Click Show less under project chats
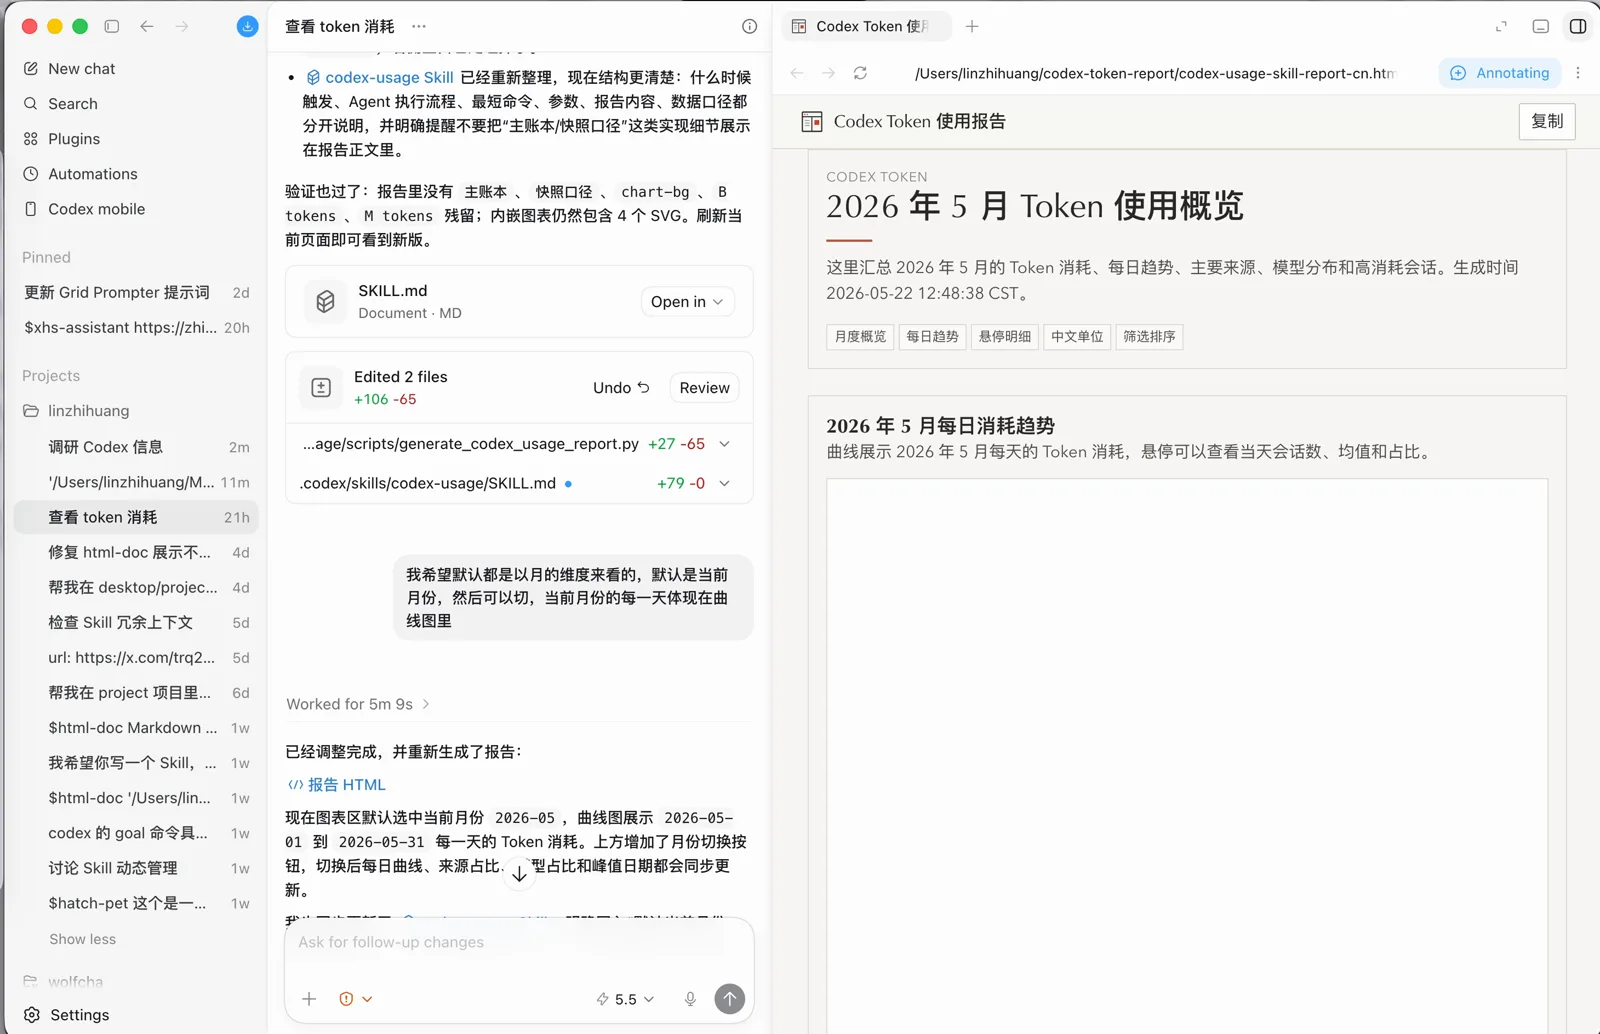1600x1034 pixels. pyautogui.click(x=82, y=939)
